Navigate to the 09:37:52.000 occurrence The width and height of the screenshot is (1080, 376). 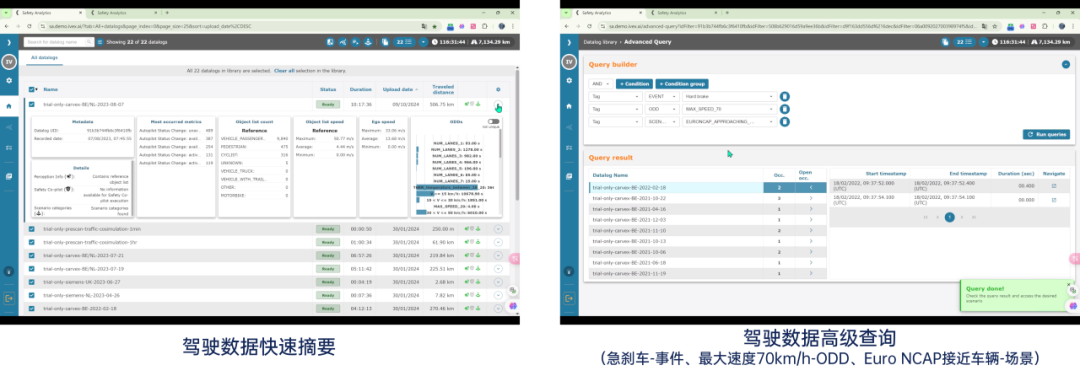click(1054, 186)
